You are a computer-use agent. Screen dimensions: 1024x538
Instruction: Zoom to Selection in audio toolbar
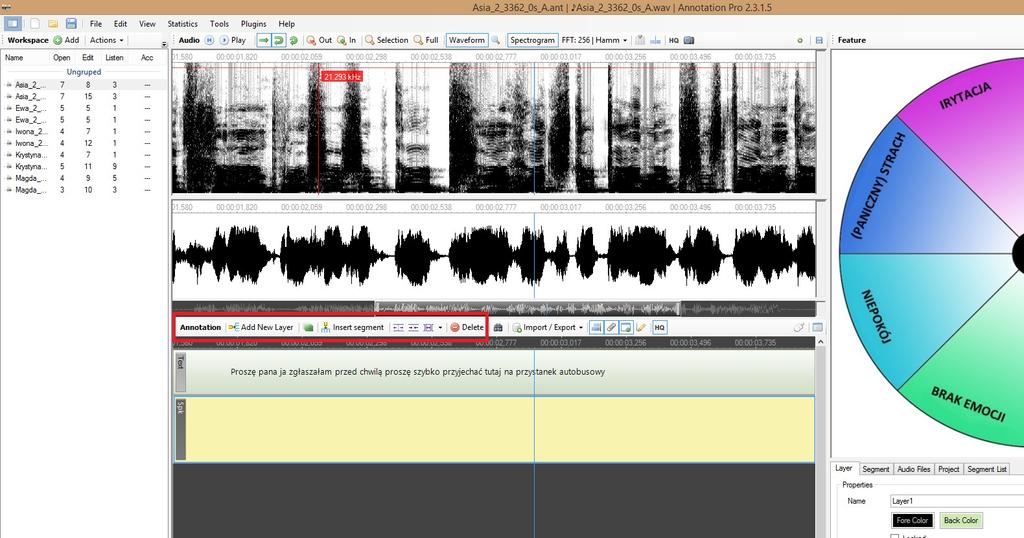click(x=386, y=40)
